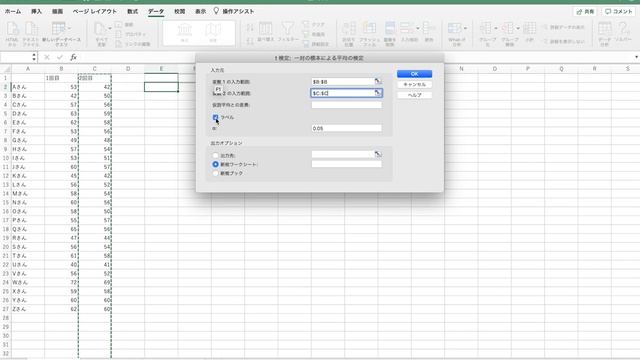Click column D header
This screenshot has width=640, height=360.
(128, 69)
